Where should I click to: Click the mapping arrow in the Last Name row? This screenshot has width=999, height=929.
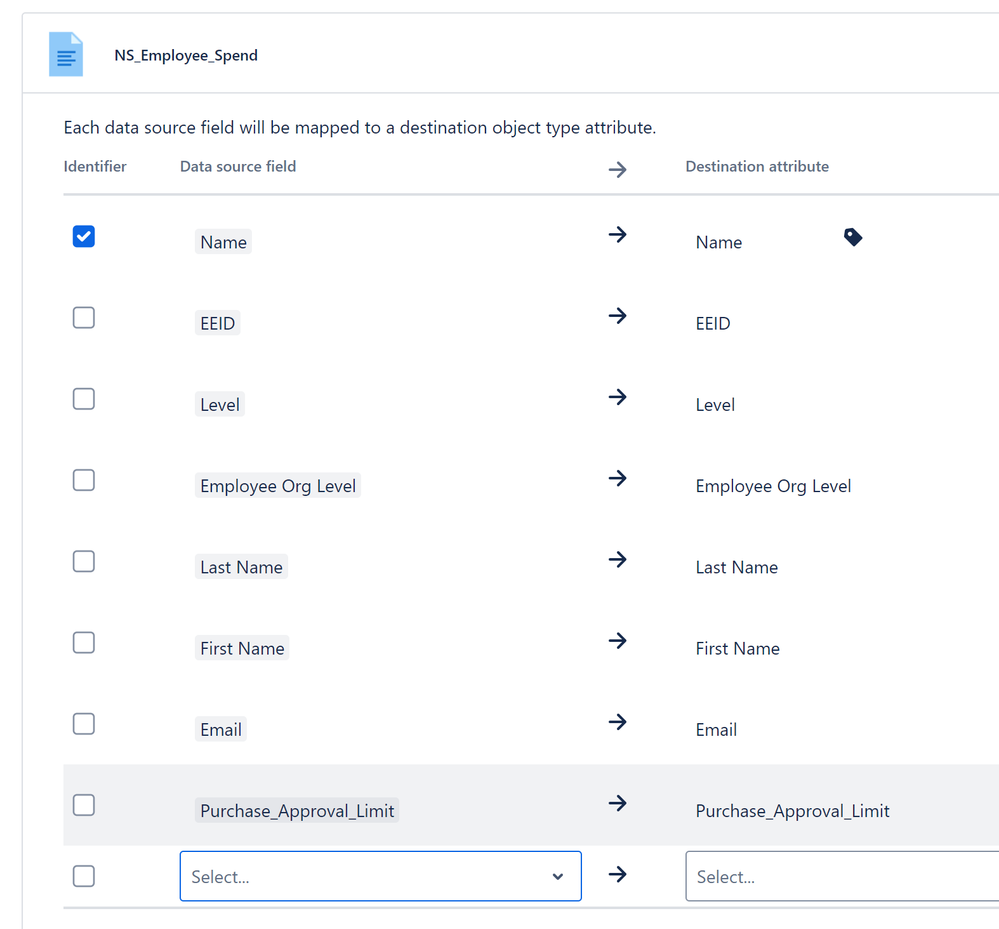(x=617, y=560)
